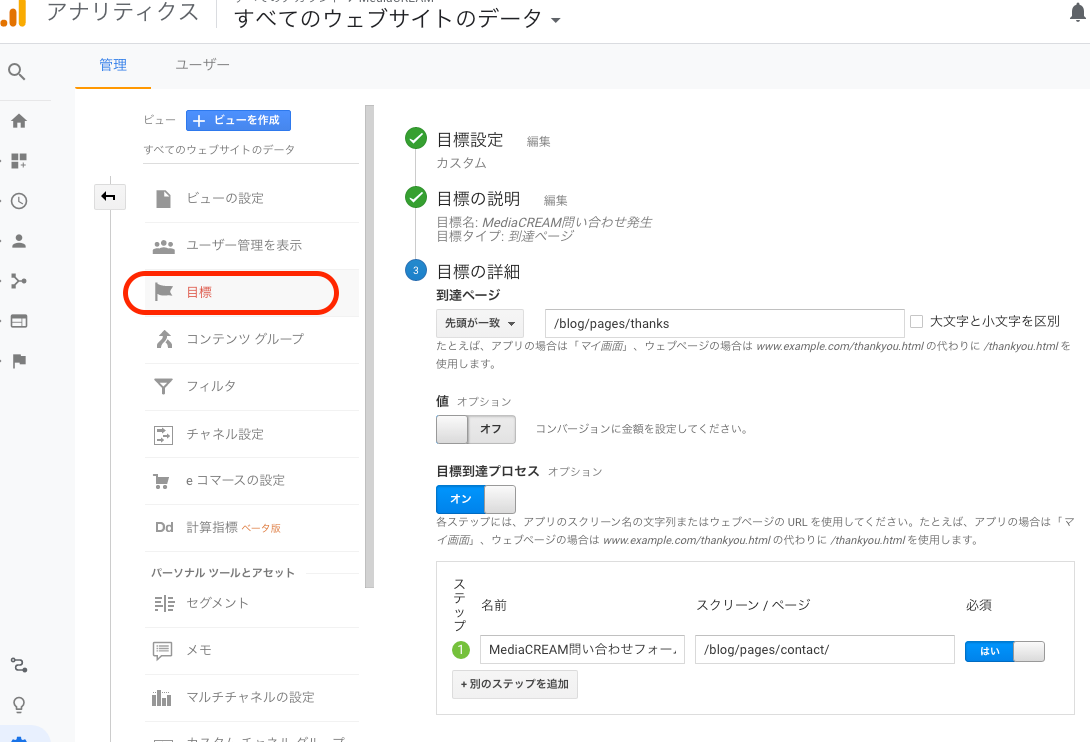
Task: Open the Attribution path icon near sidebar bottom
Action: (19, 665)
